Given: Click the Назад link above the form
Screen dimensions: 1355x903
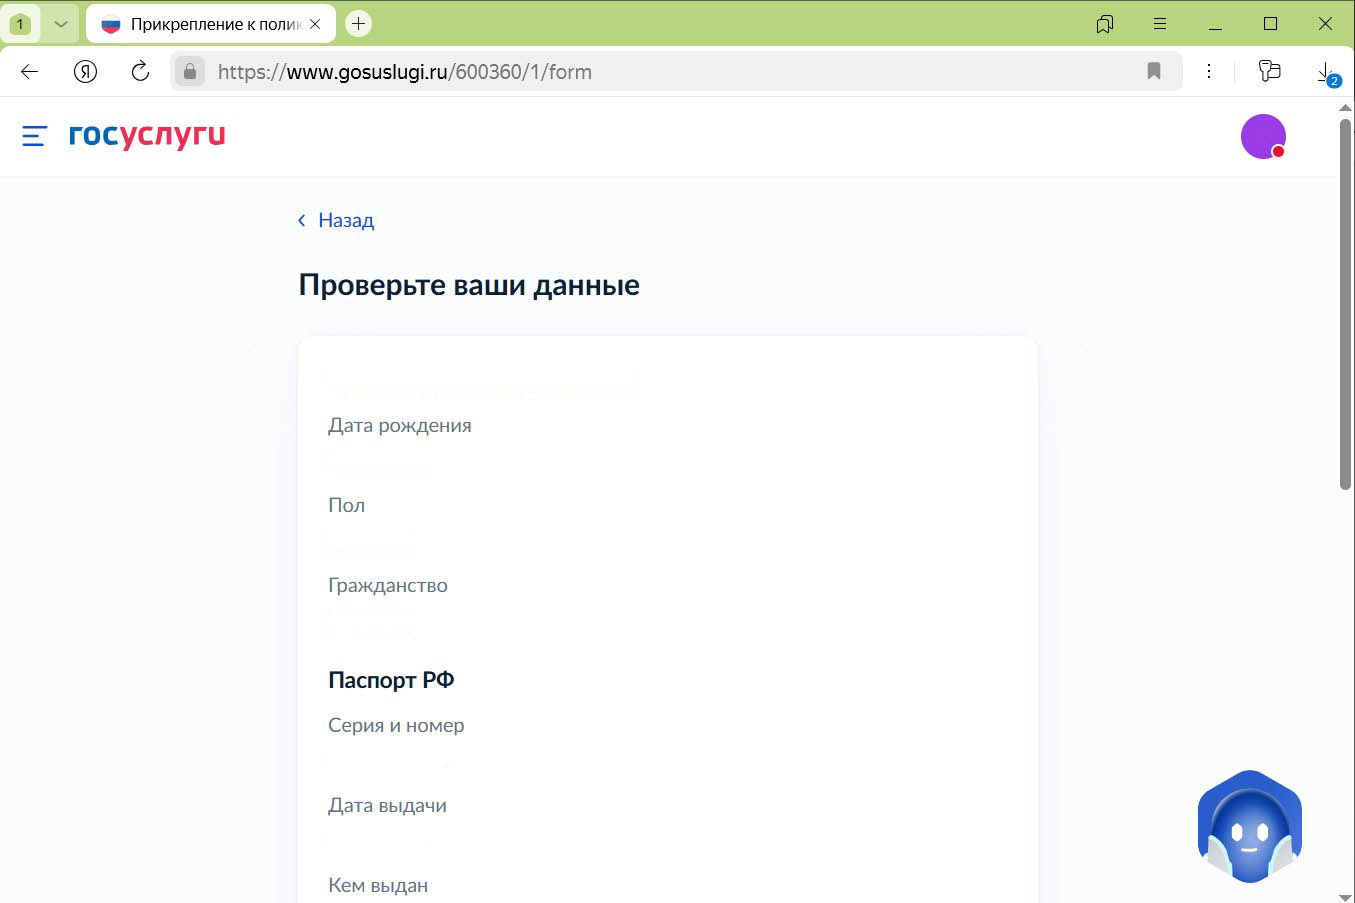Looking at the screenshot, I should (335, 220).
